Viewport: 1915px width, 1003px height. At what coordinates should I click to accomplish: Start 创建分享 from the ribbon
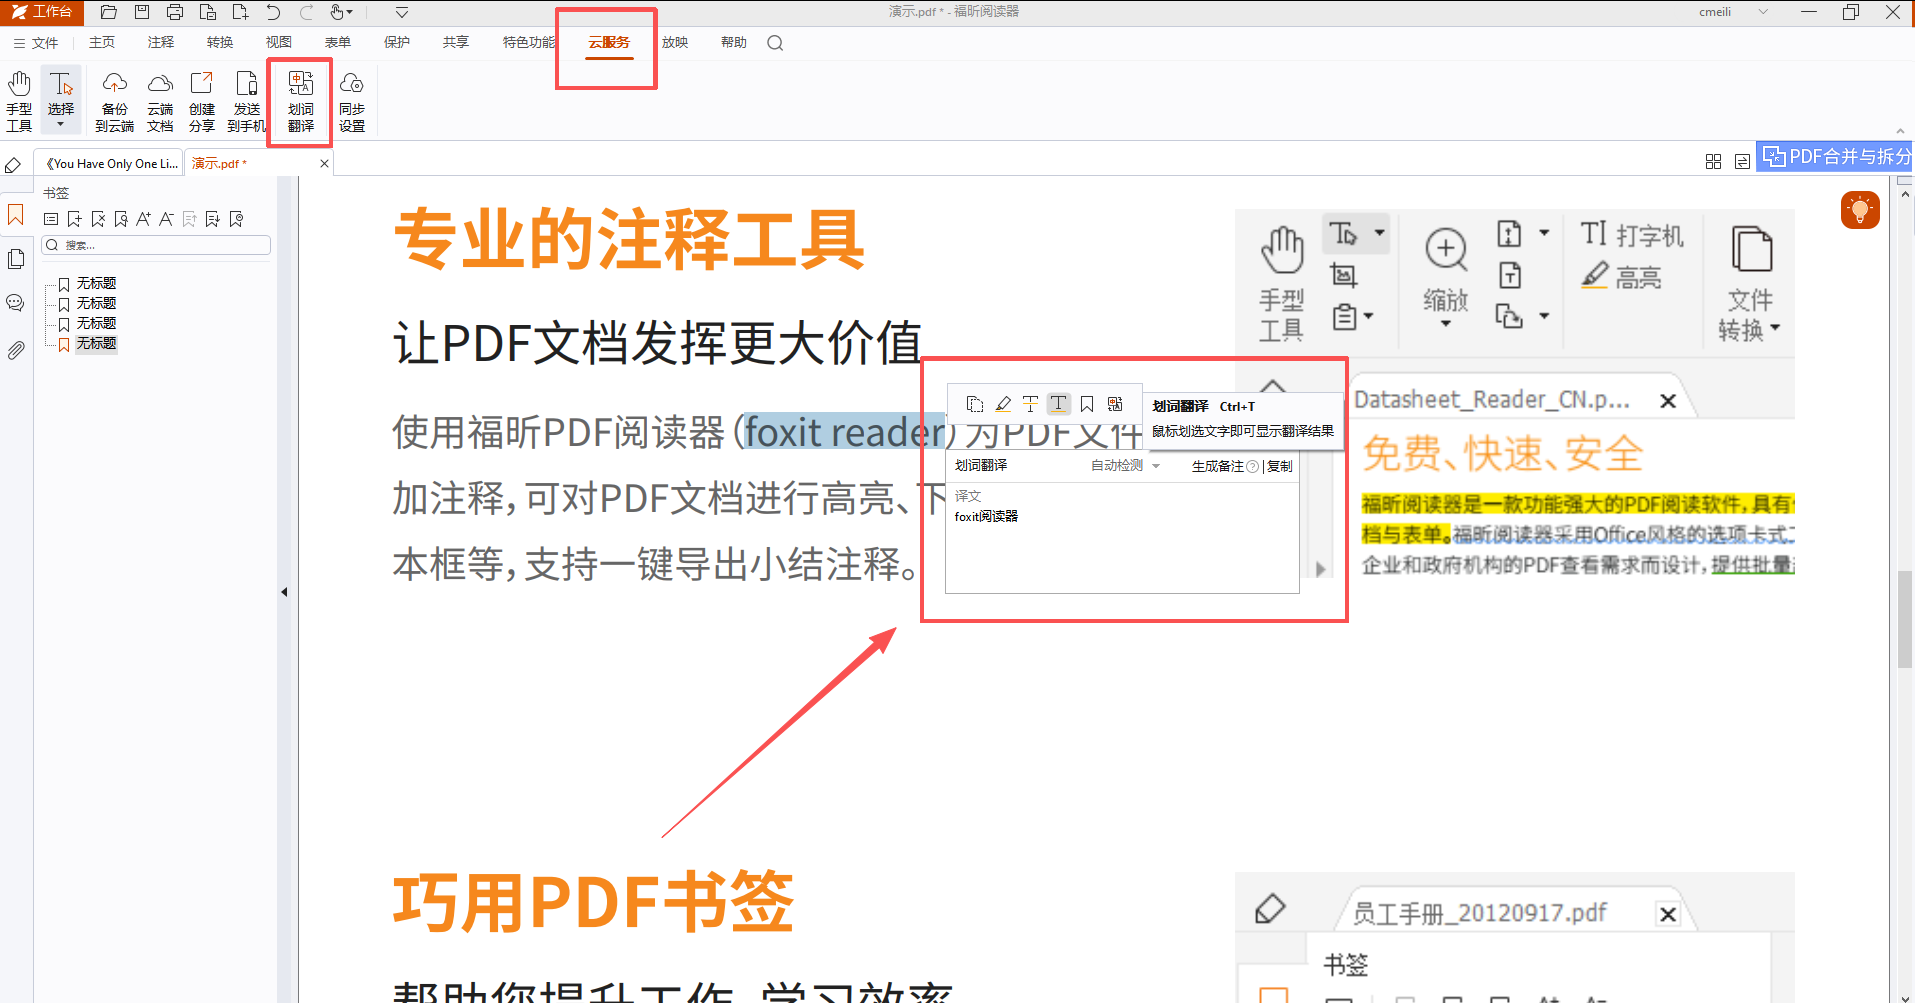(x=201, y=100)
